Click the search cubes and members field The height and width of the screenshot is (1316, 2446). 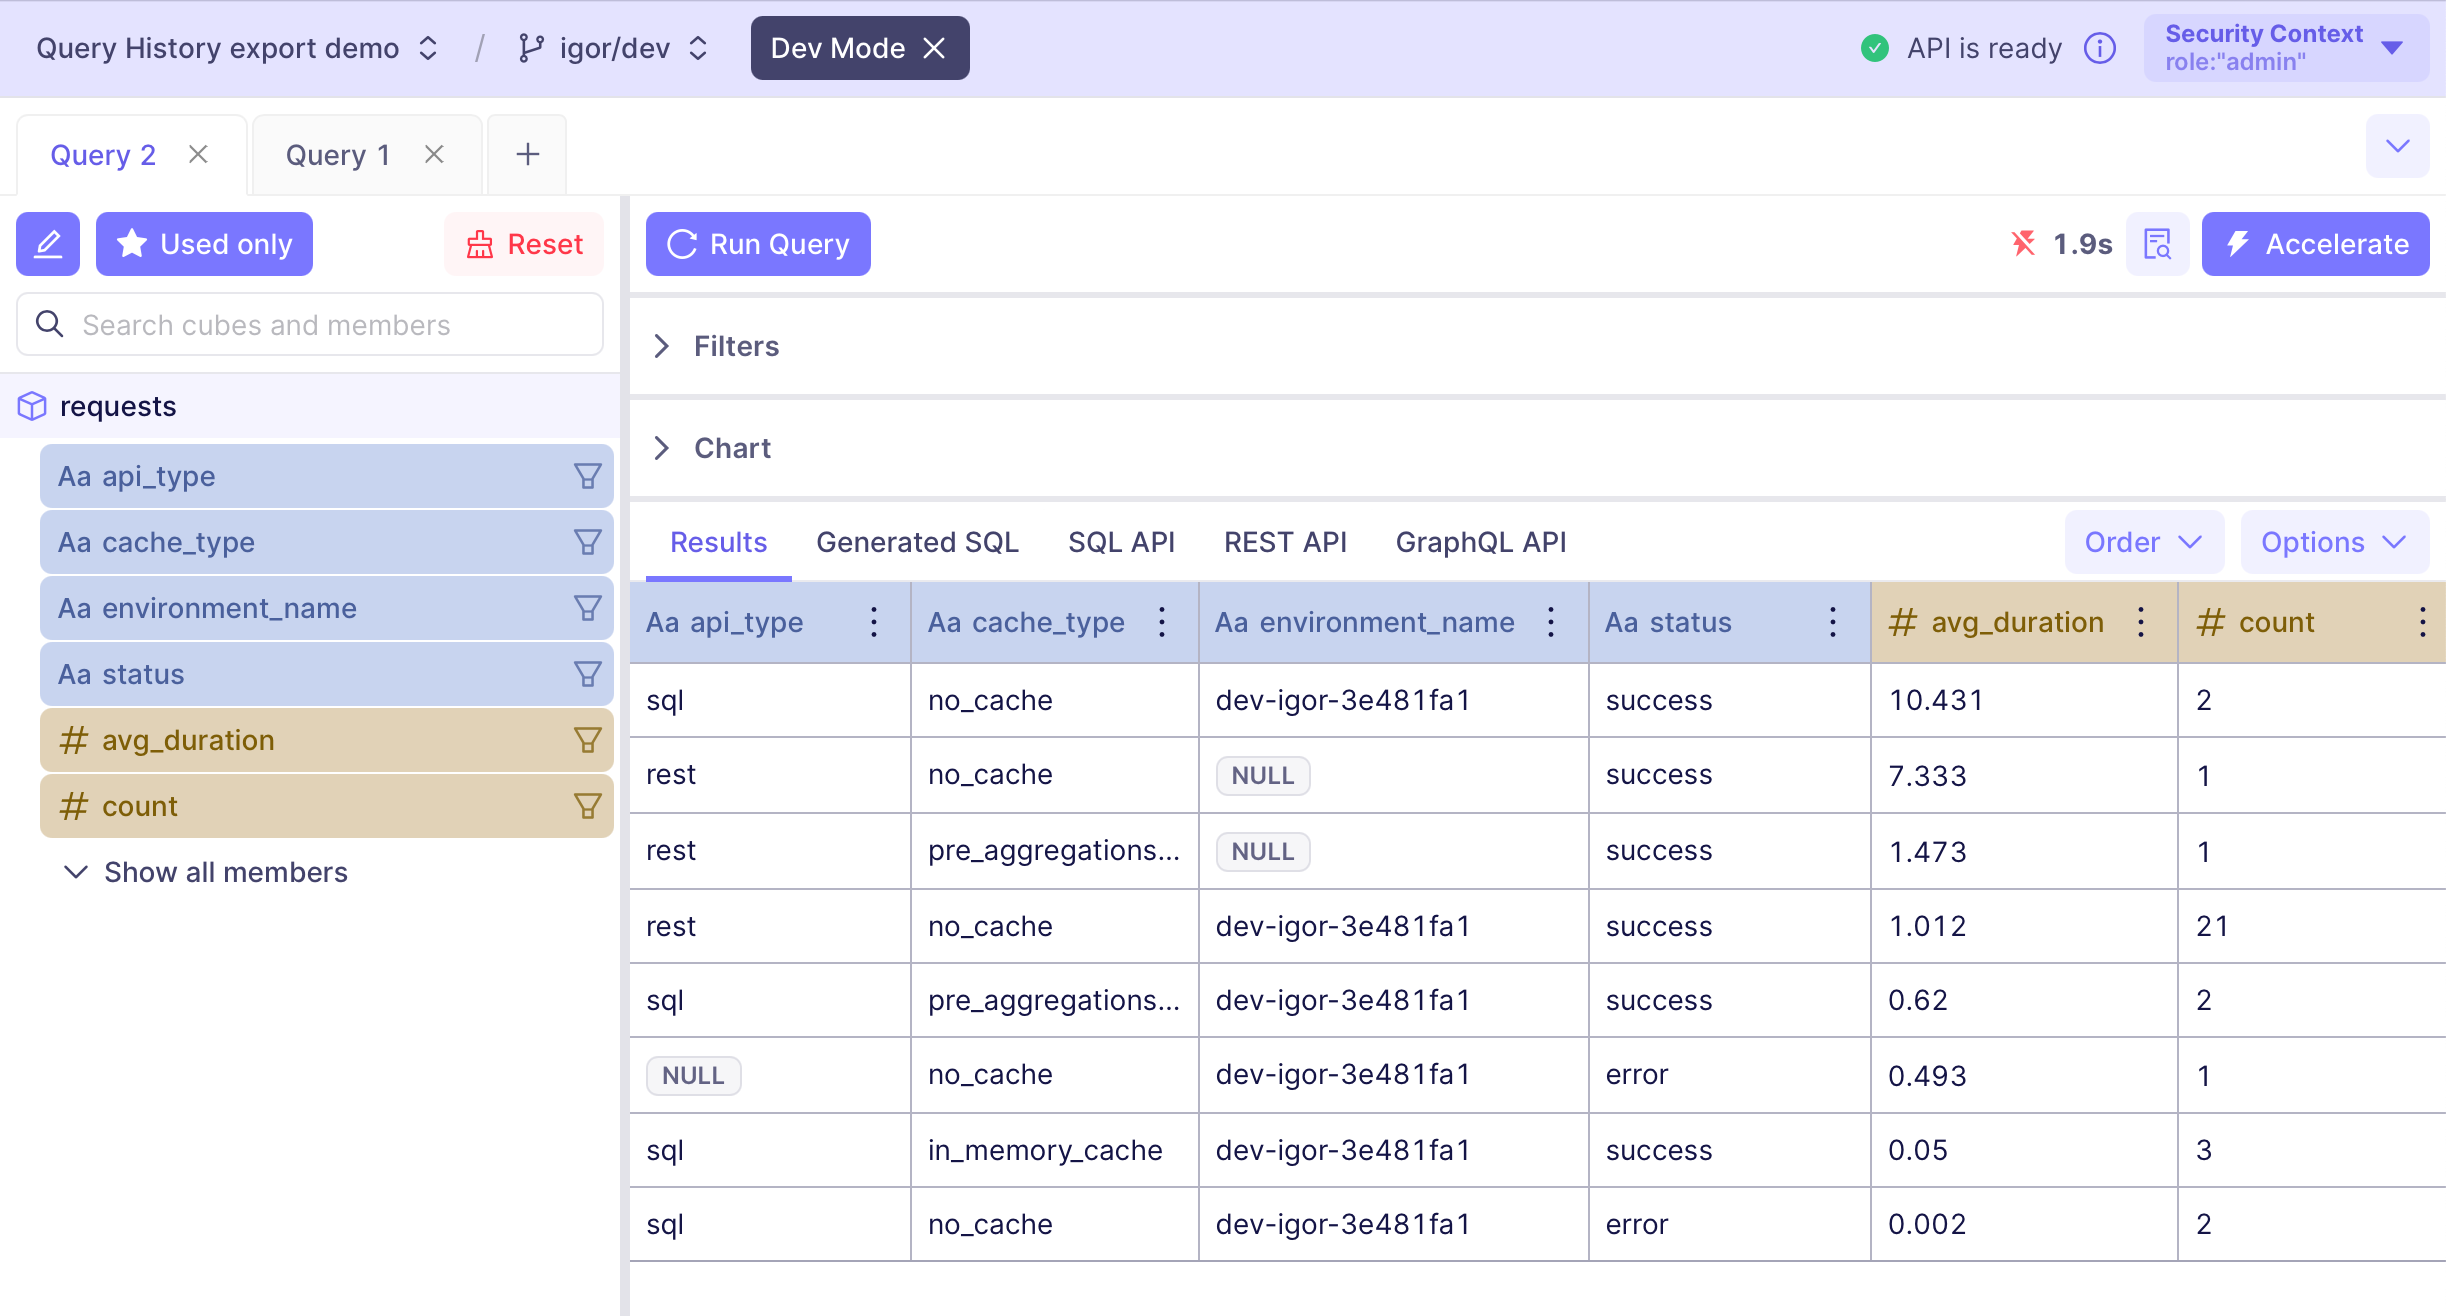tap(310, 325)
